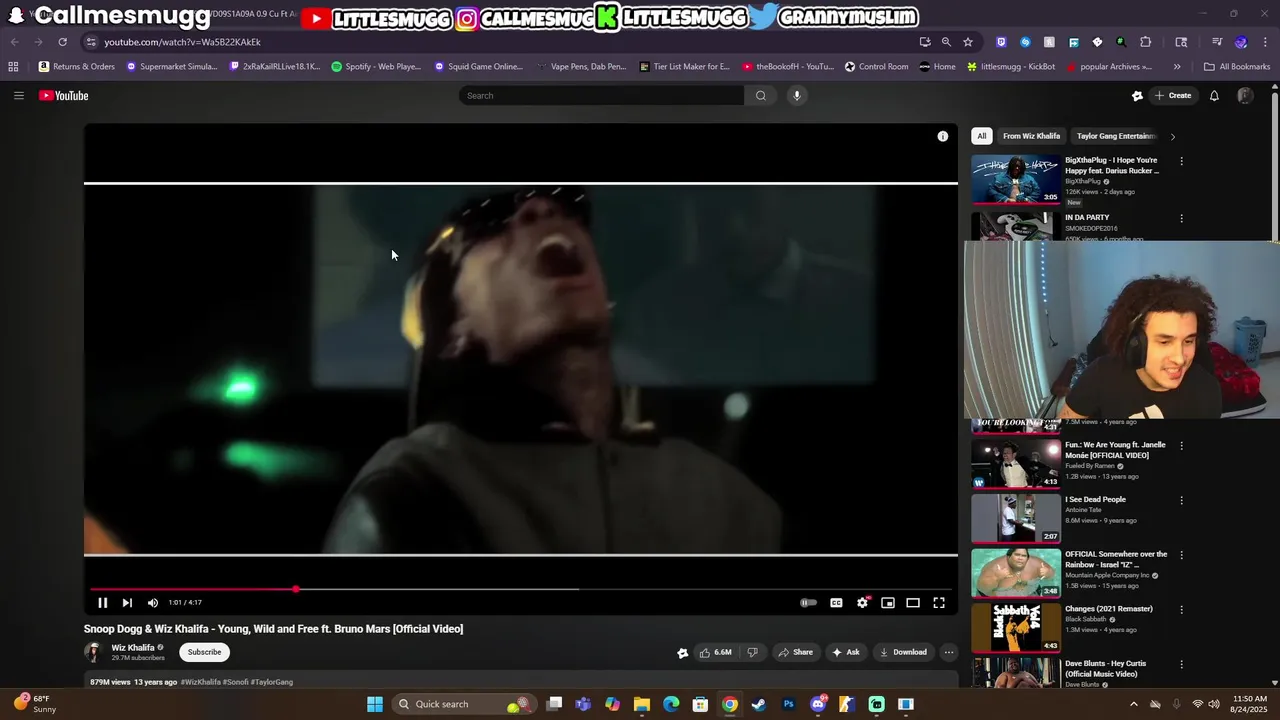The height and width of the screenshot is (720, 1280).
Task: Open littlesmugg - KickBot bookmark
Action: [1011, 67]
